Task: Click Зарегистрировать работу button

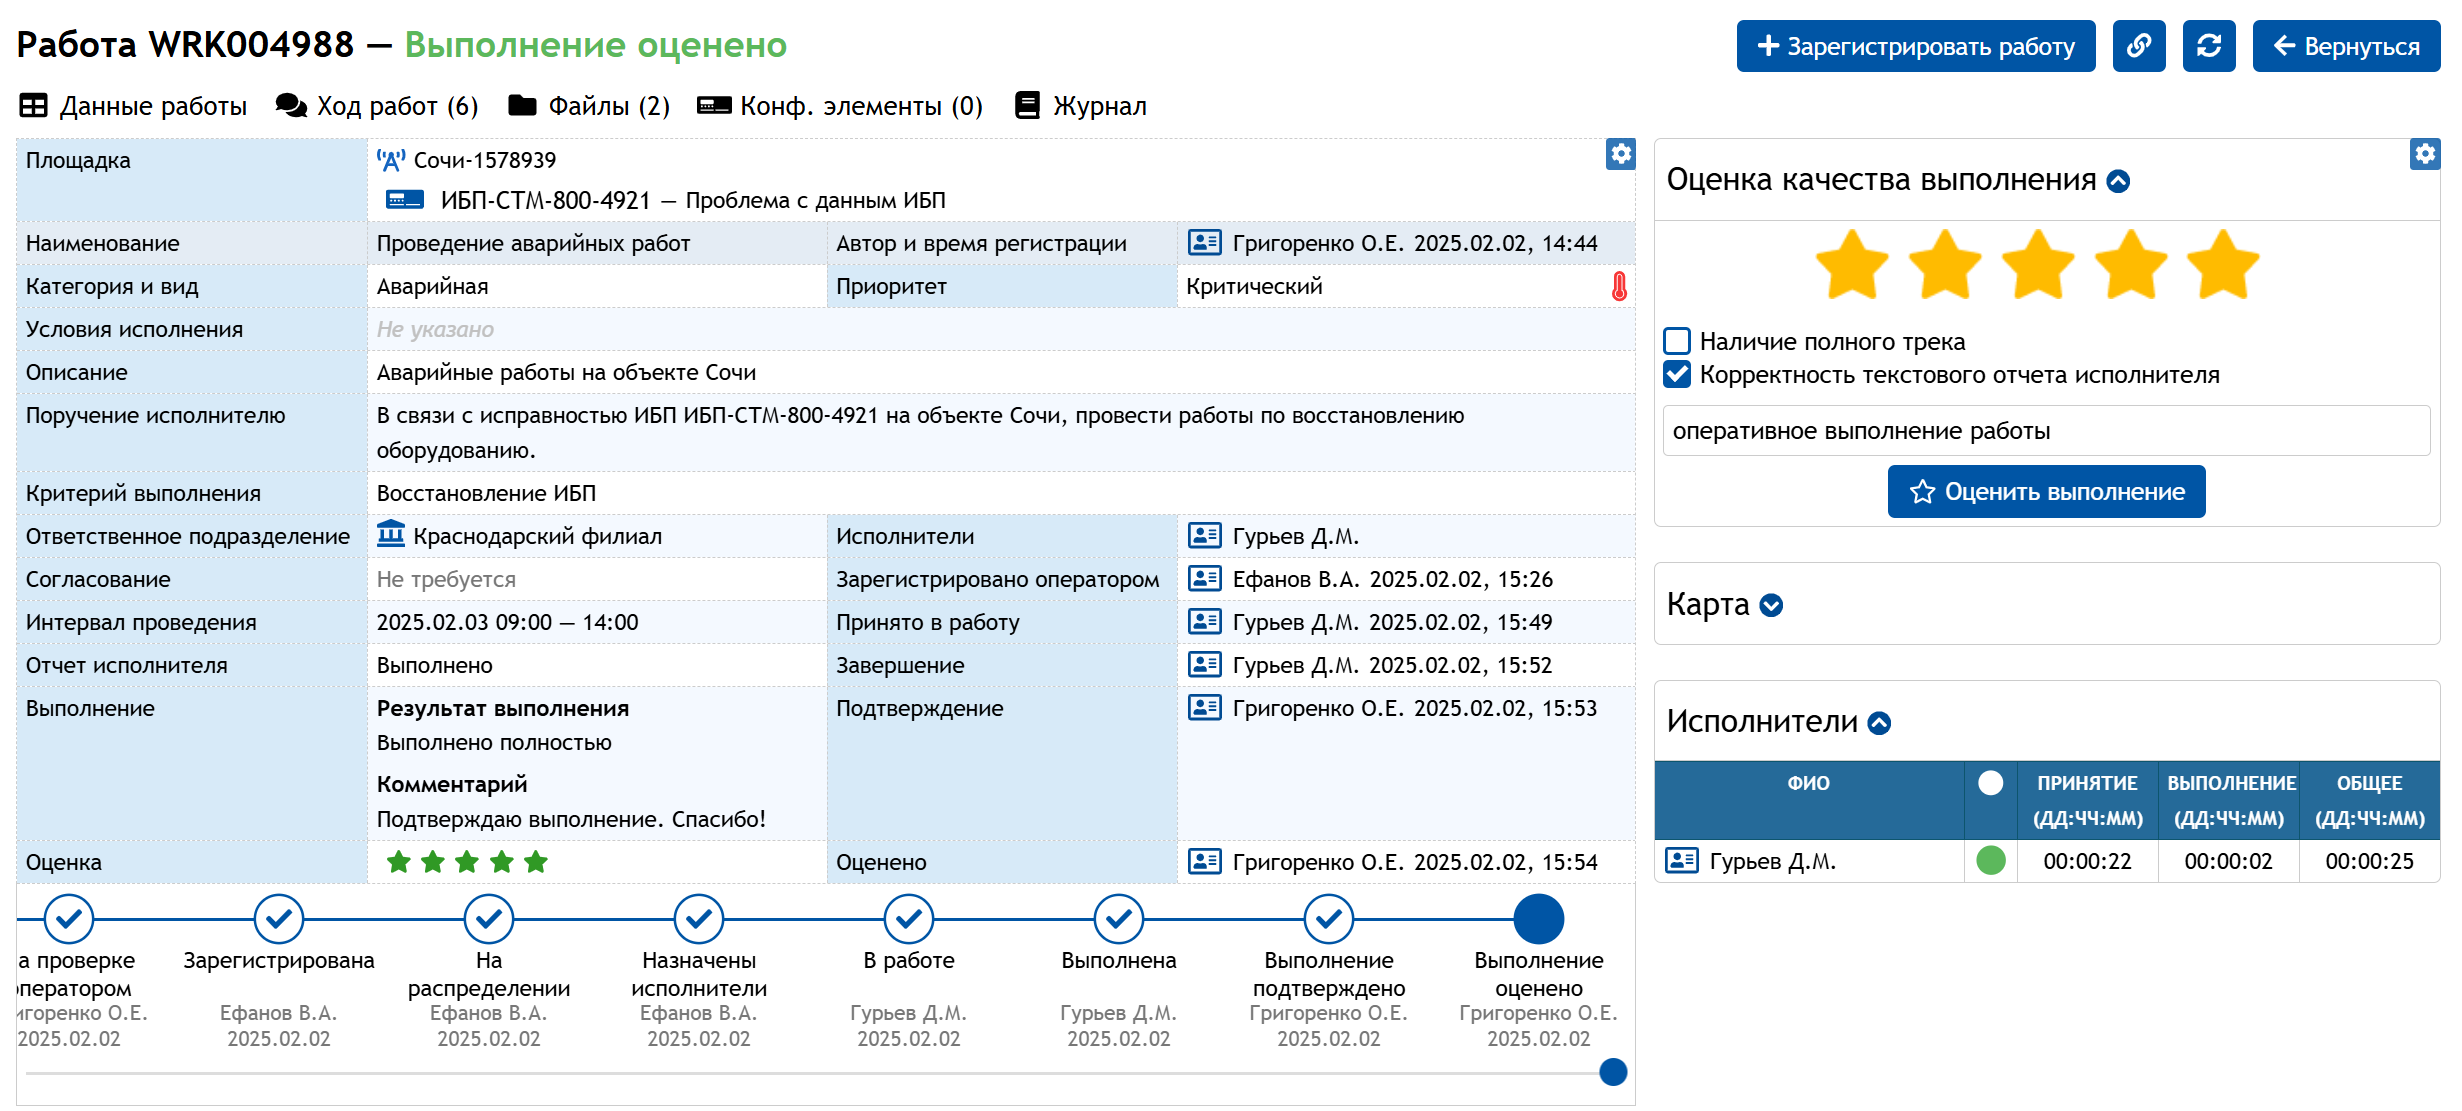Action: [x=1915, y=46]
